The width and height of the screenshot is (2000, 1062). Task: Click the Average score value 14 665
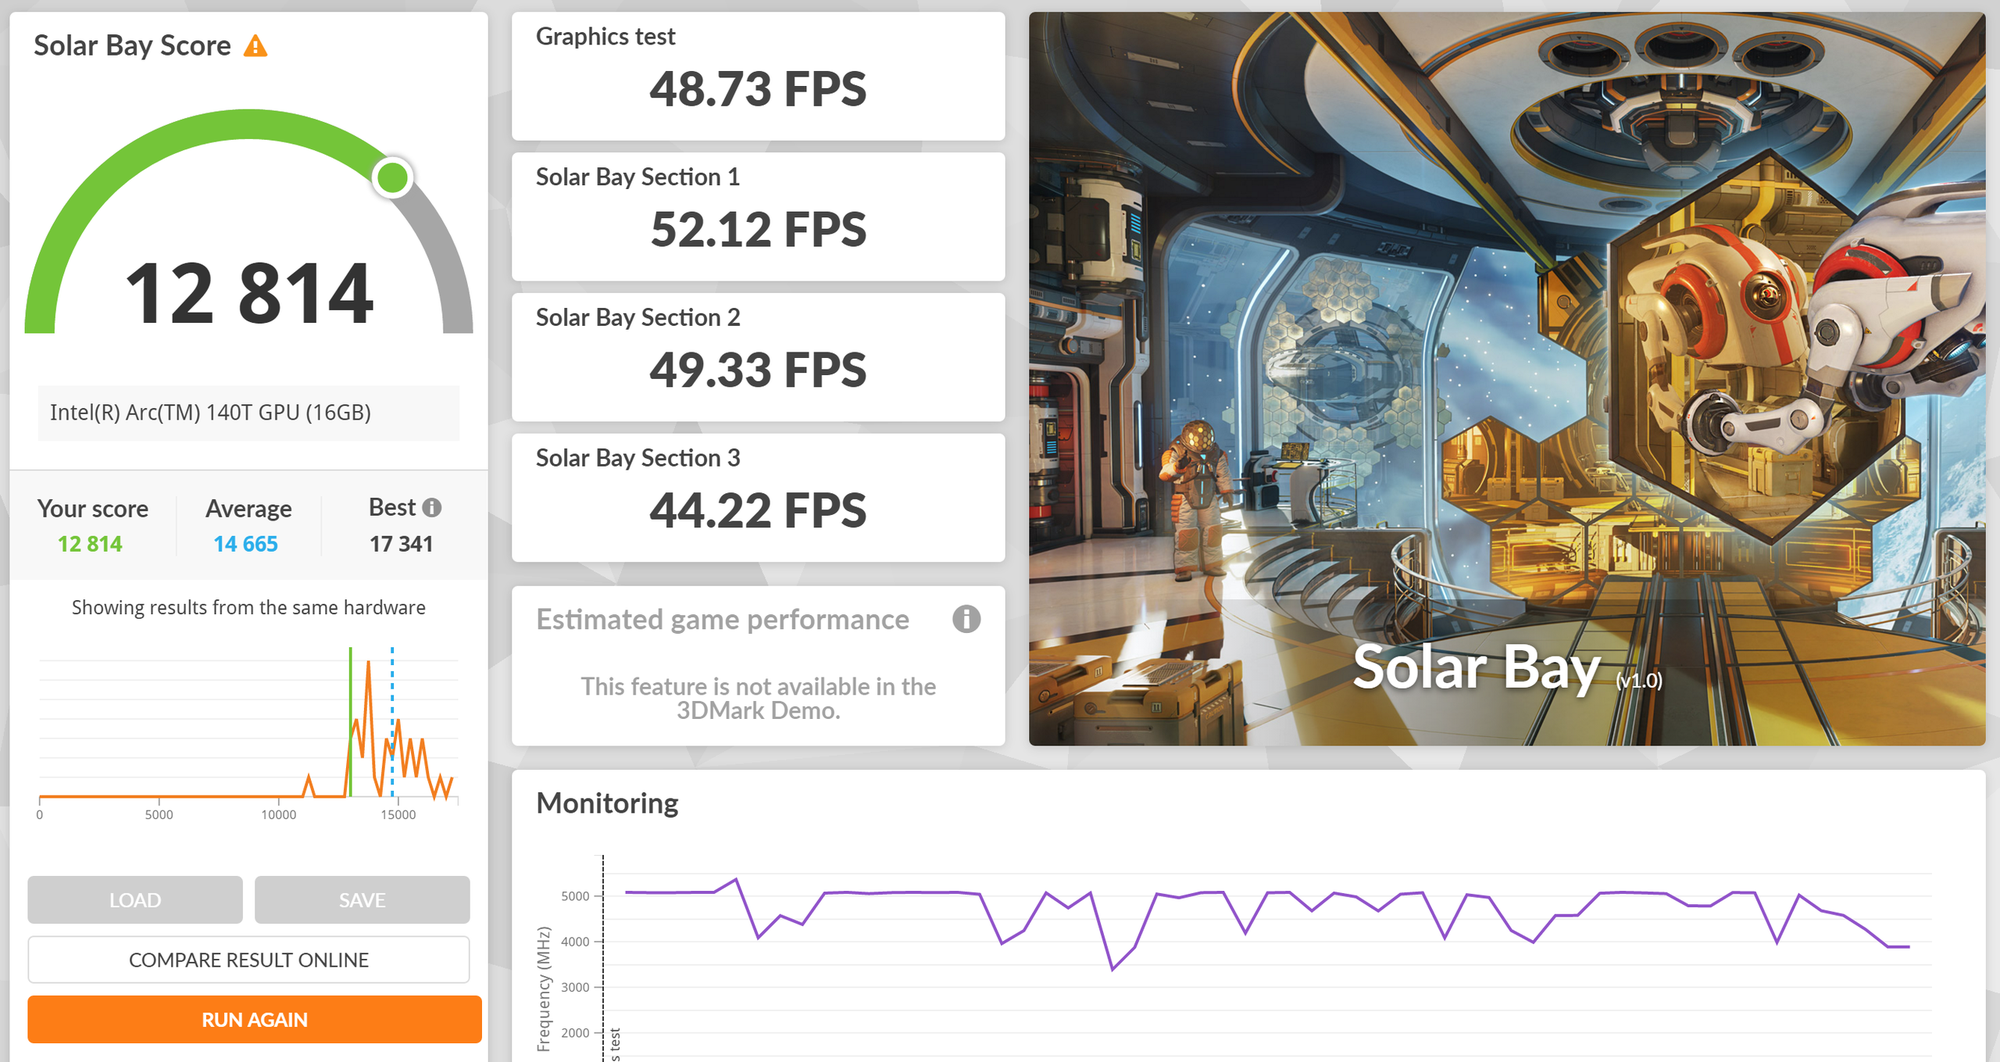tap(246, 544)
